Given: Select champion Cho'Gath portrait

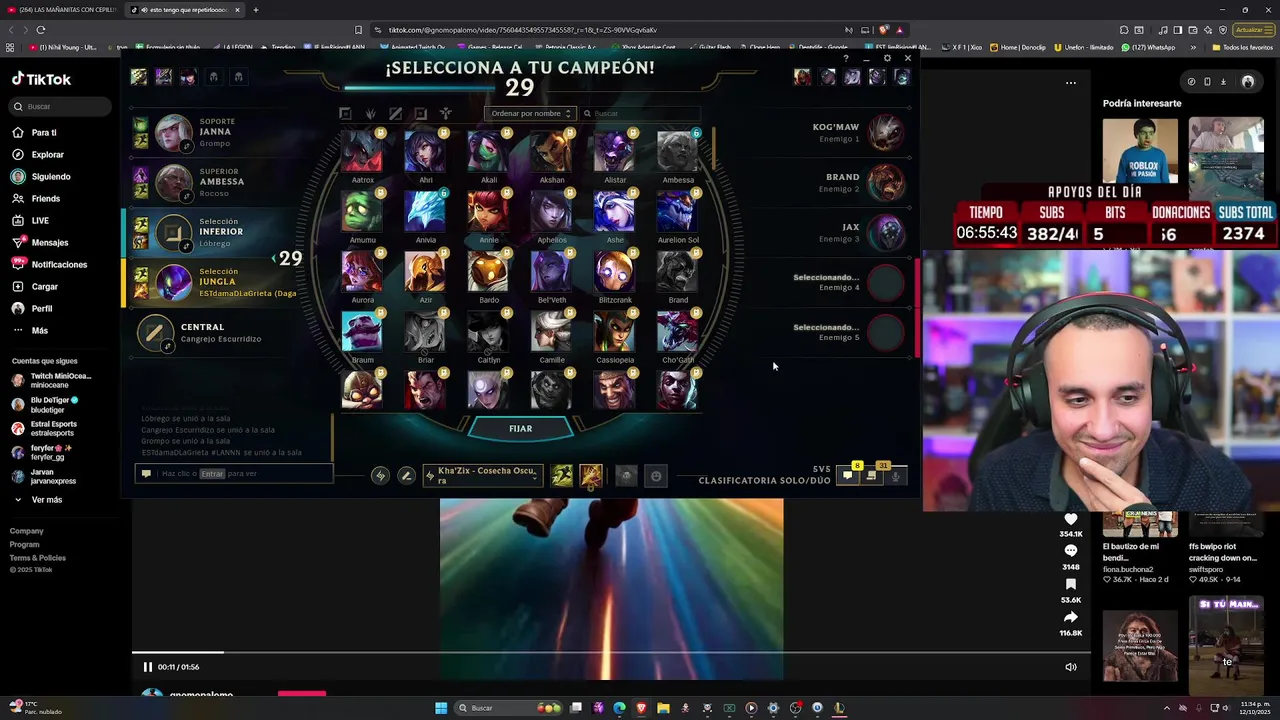Looking at the screenshot, I should click(677, 332).
